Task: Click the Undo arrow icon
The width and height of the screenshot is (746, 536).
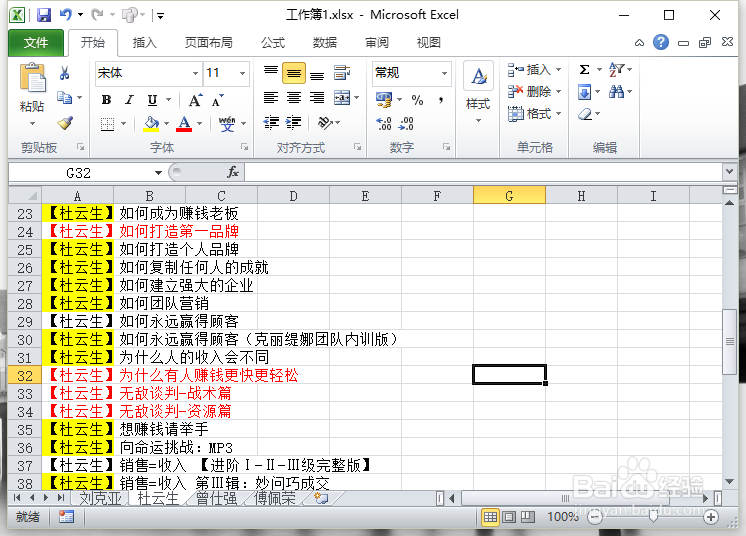Action: [x=65, y=15]
